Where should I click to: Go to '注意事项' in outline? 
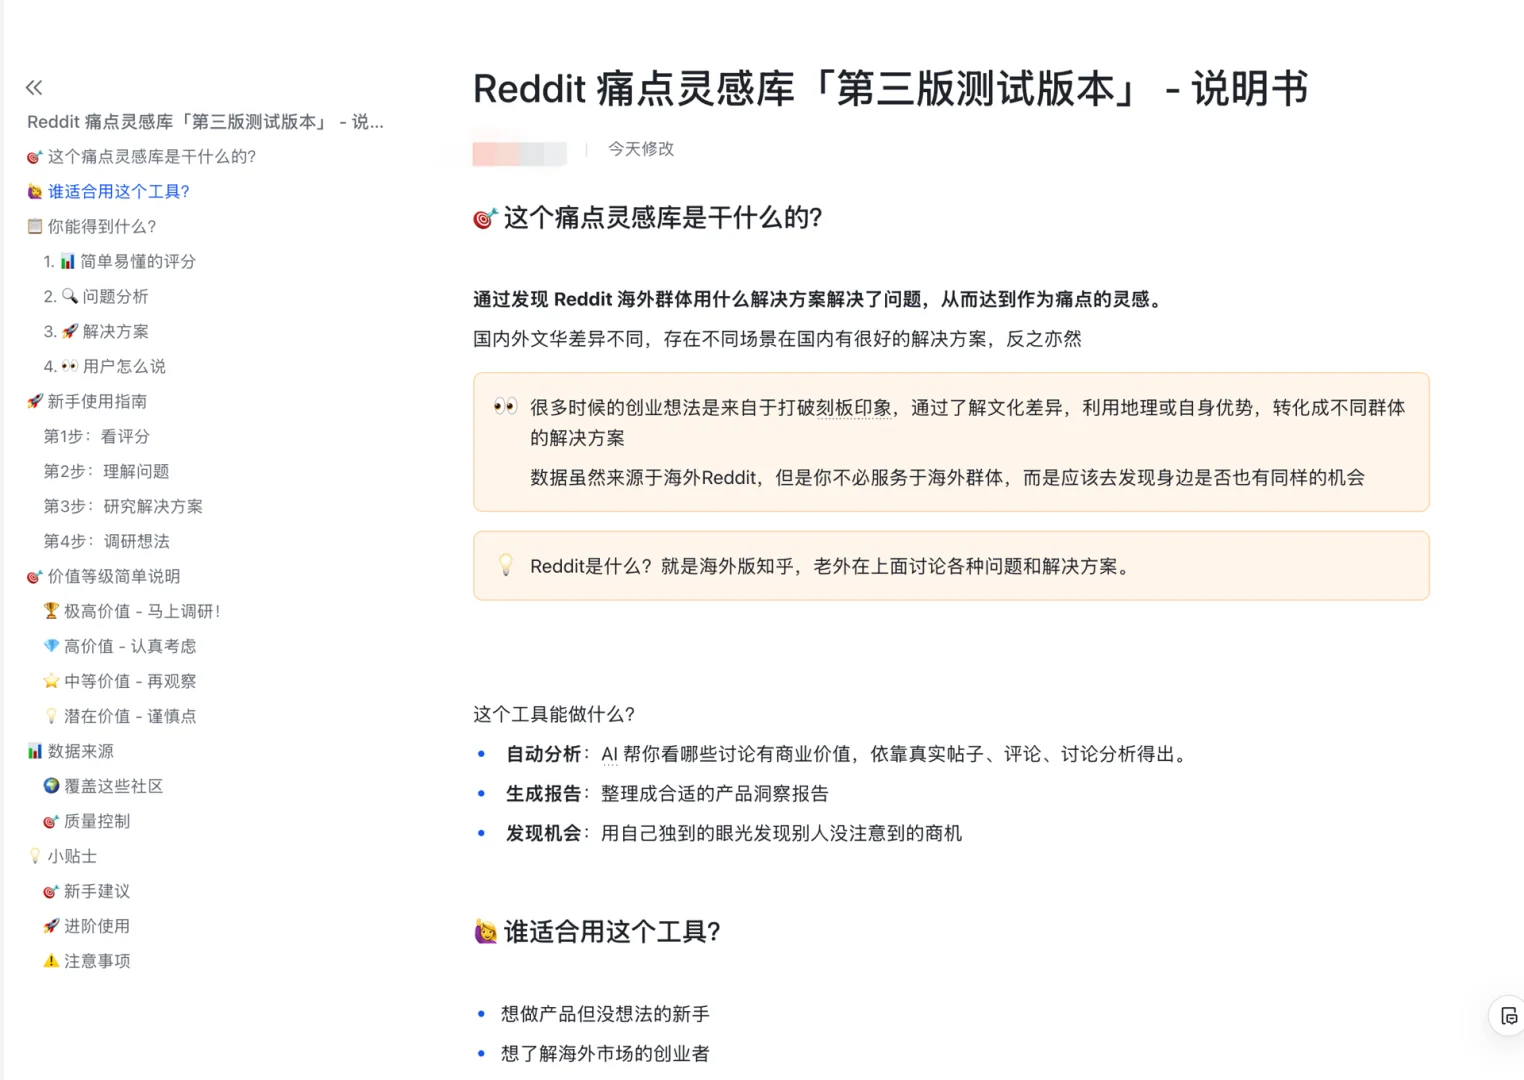(x=87, y=962)
